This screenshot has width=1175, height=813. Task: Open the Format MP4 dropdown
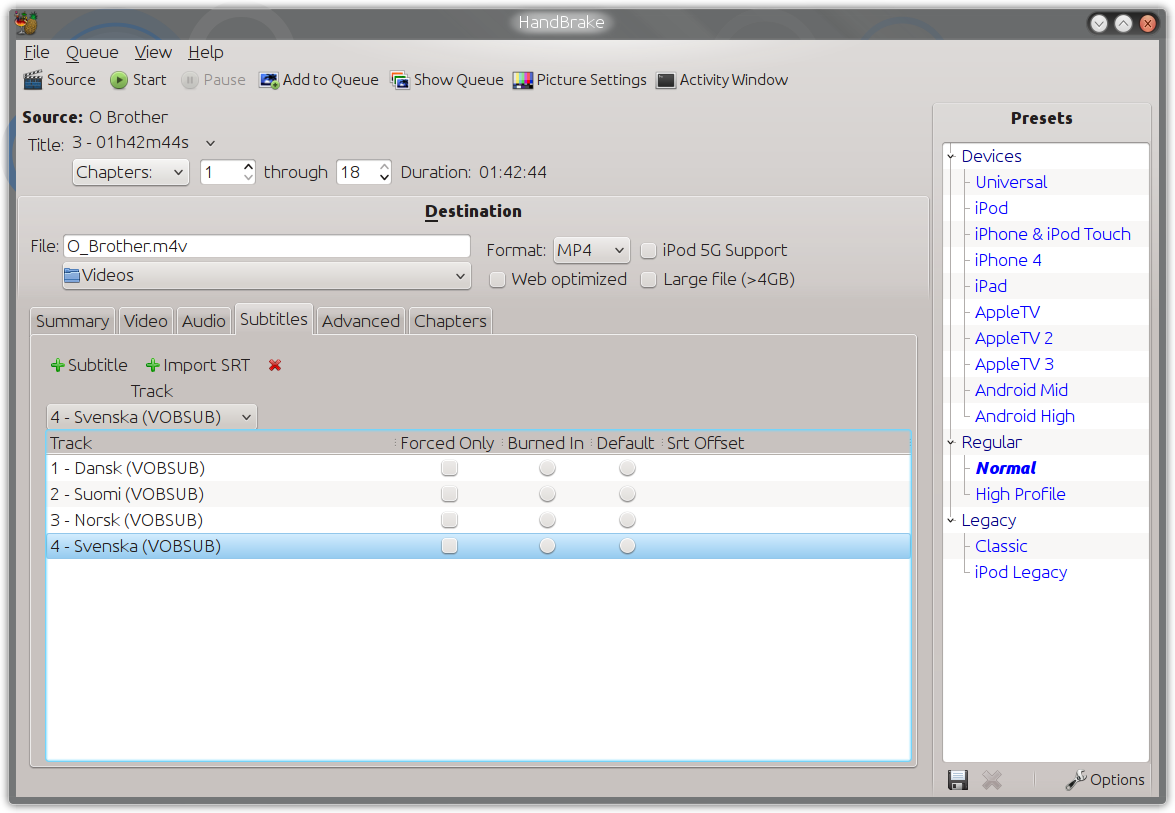coord(591,250)
